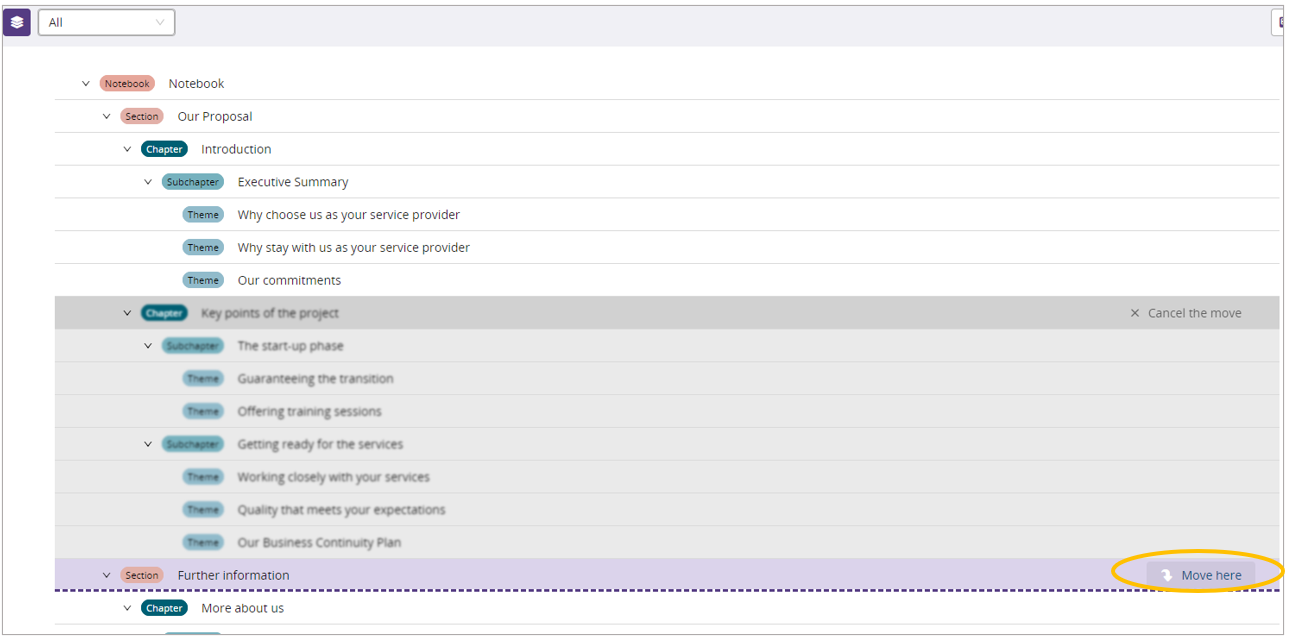Click the purple layers icon
1289x641 pixels.
coord(17,22)
